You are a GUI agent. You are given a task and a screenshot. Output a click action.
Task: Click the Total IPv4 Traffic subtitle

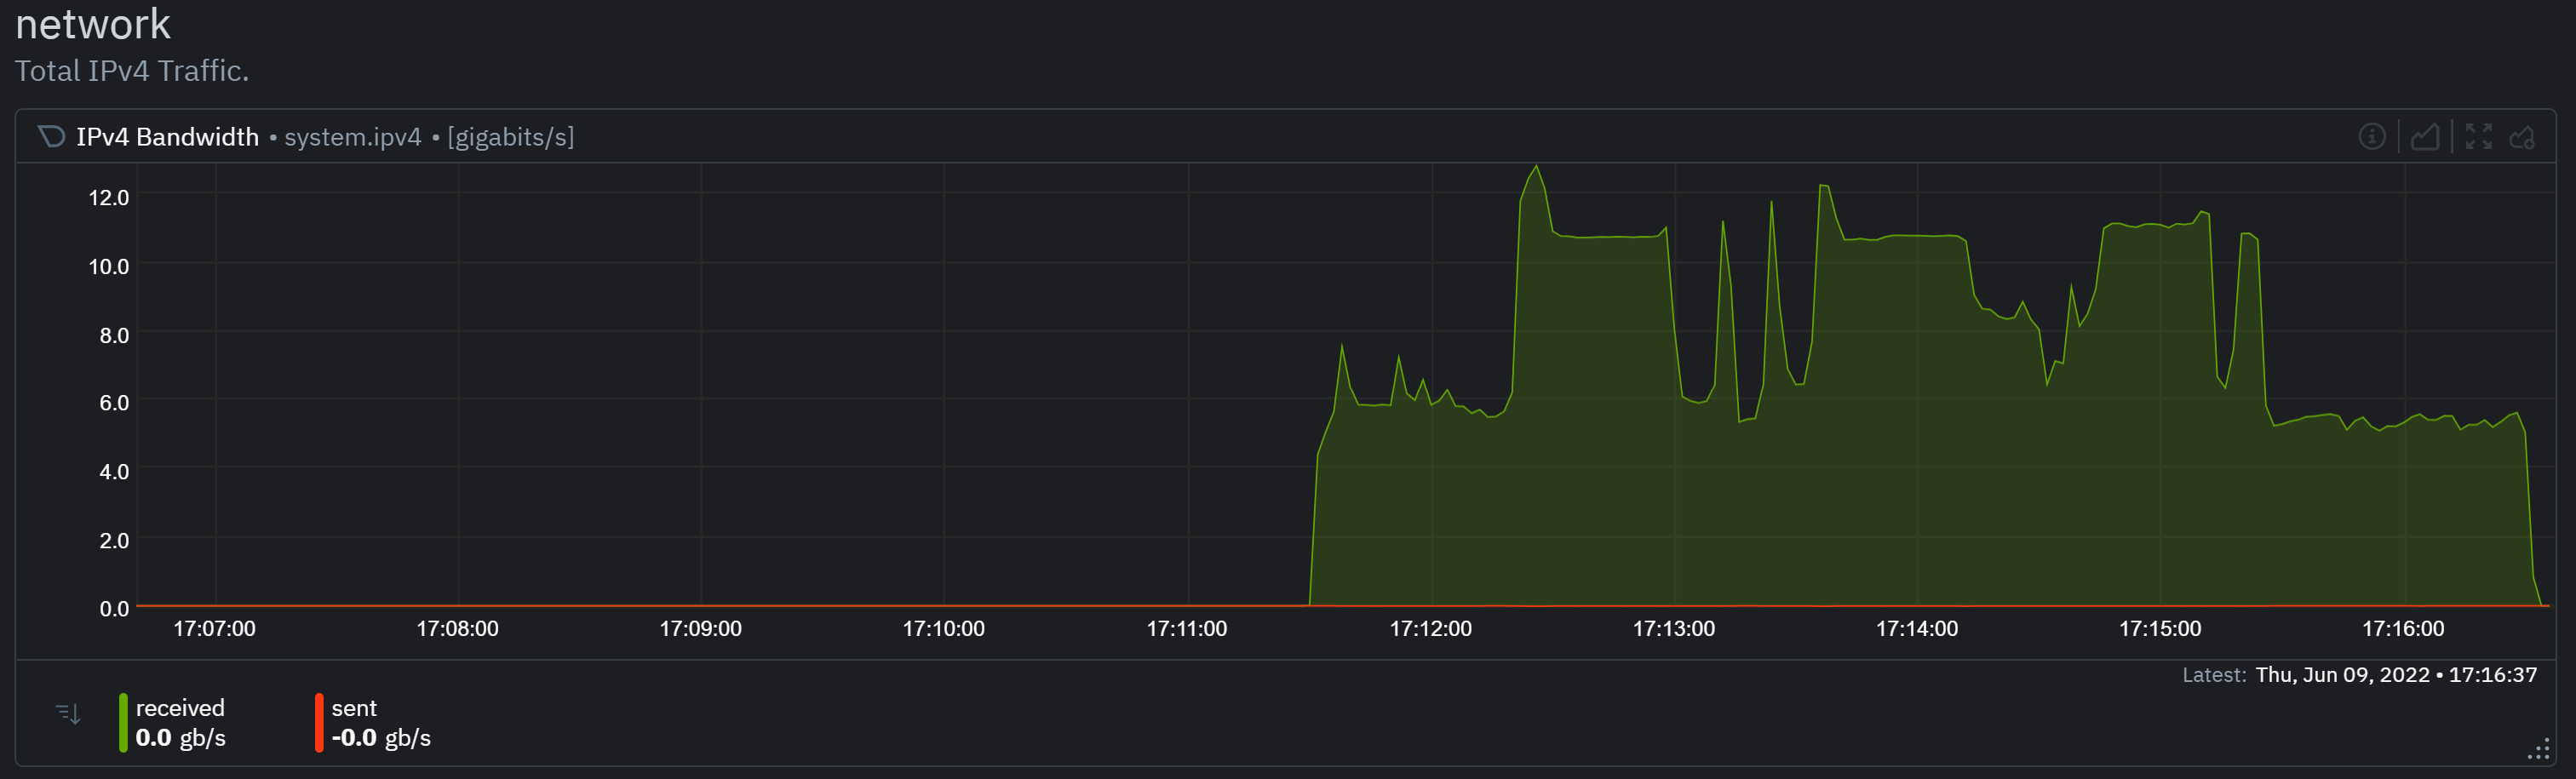132,71
